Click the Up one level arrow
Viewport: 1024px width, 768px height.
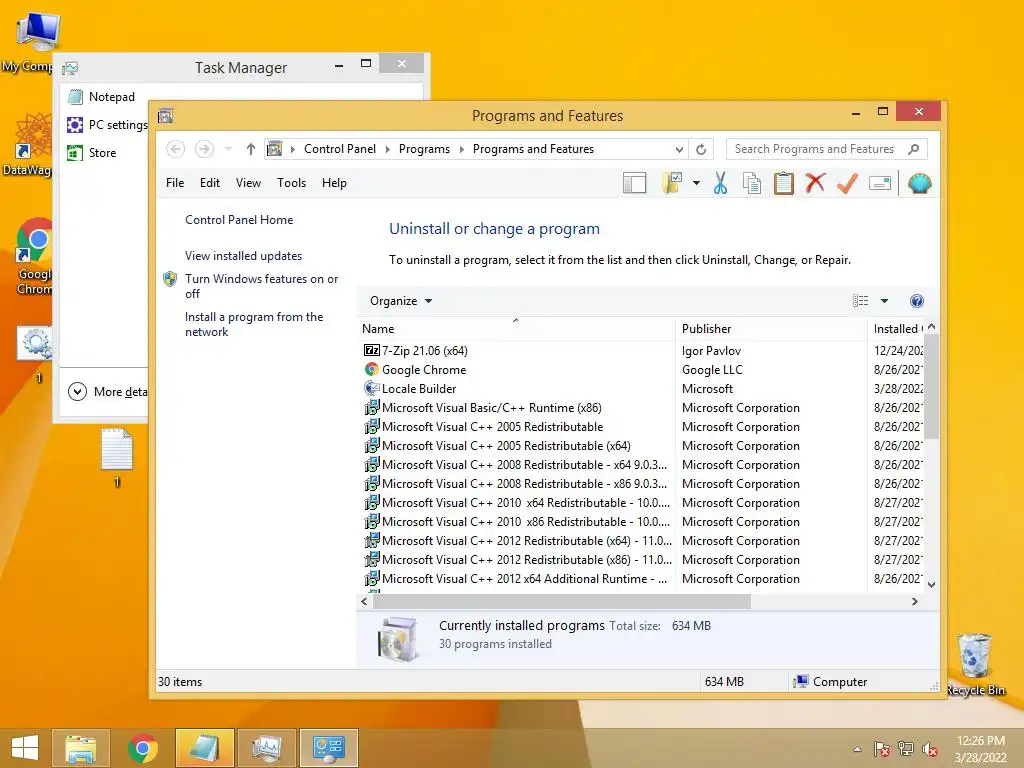[251, 150]
